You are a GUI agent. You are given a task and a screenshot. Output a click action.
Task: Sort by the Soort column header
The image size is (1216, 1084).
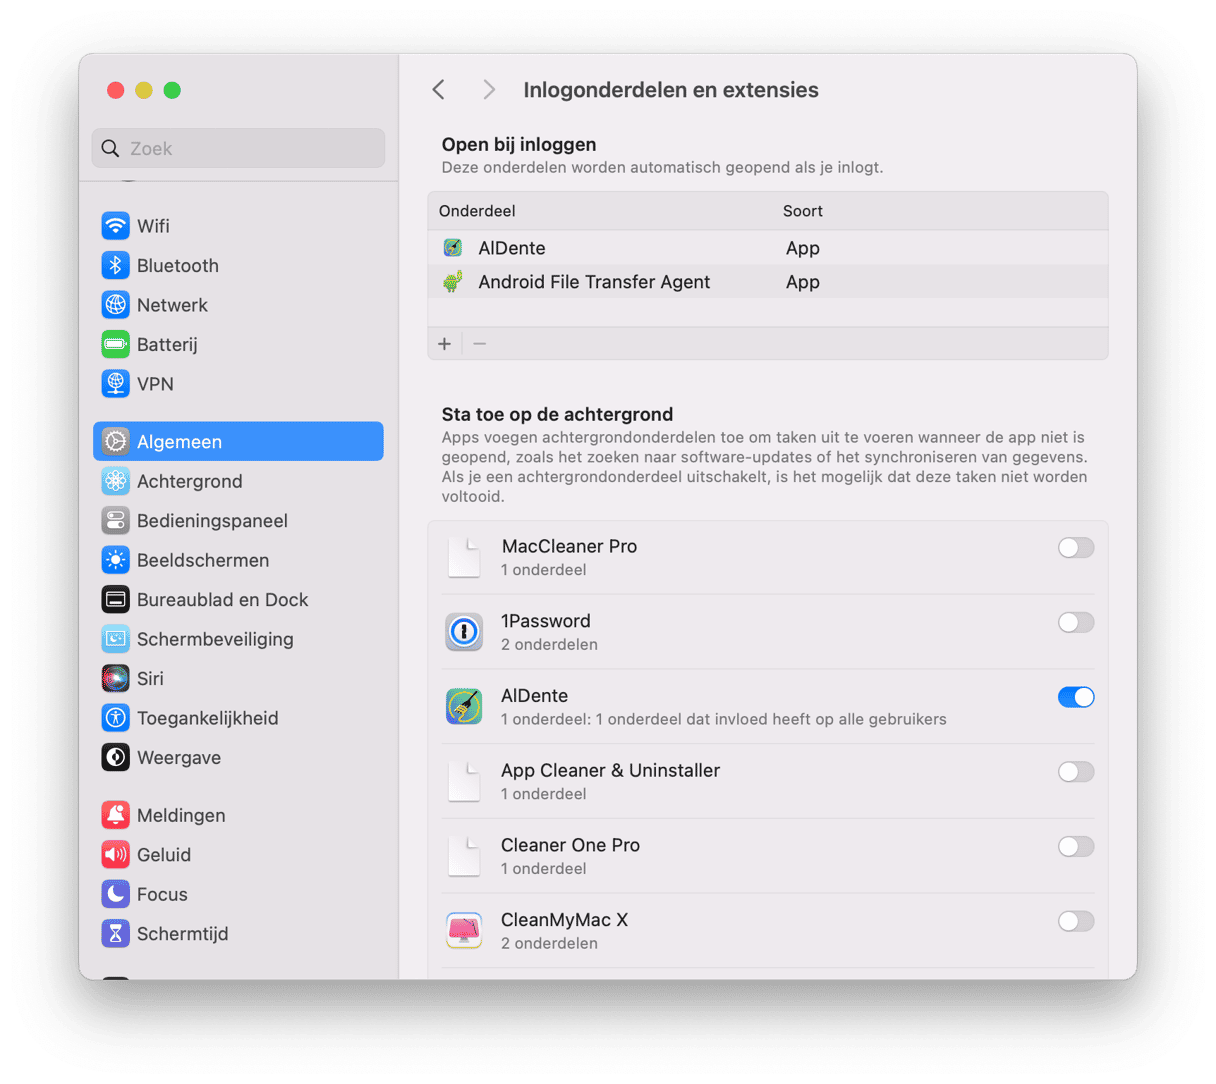[803, 211]
